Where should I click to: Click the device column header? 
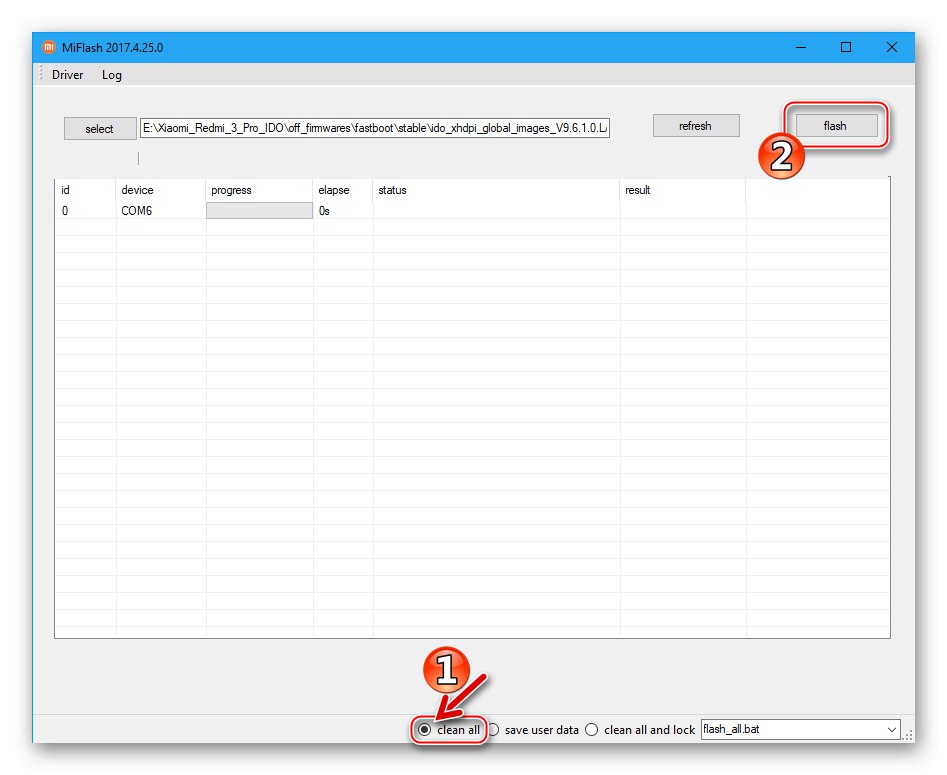[160, 190]
